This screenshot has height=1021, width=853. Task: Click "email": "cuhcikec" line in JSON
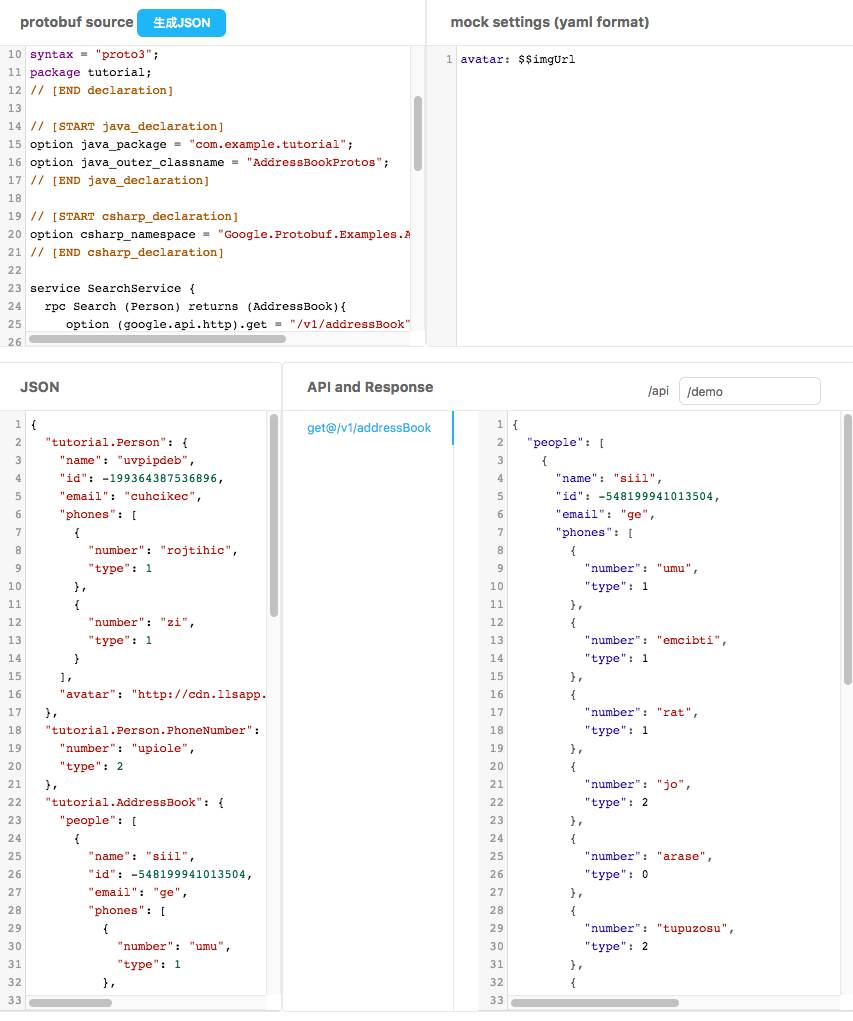point(131,496)
